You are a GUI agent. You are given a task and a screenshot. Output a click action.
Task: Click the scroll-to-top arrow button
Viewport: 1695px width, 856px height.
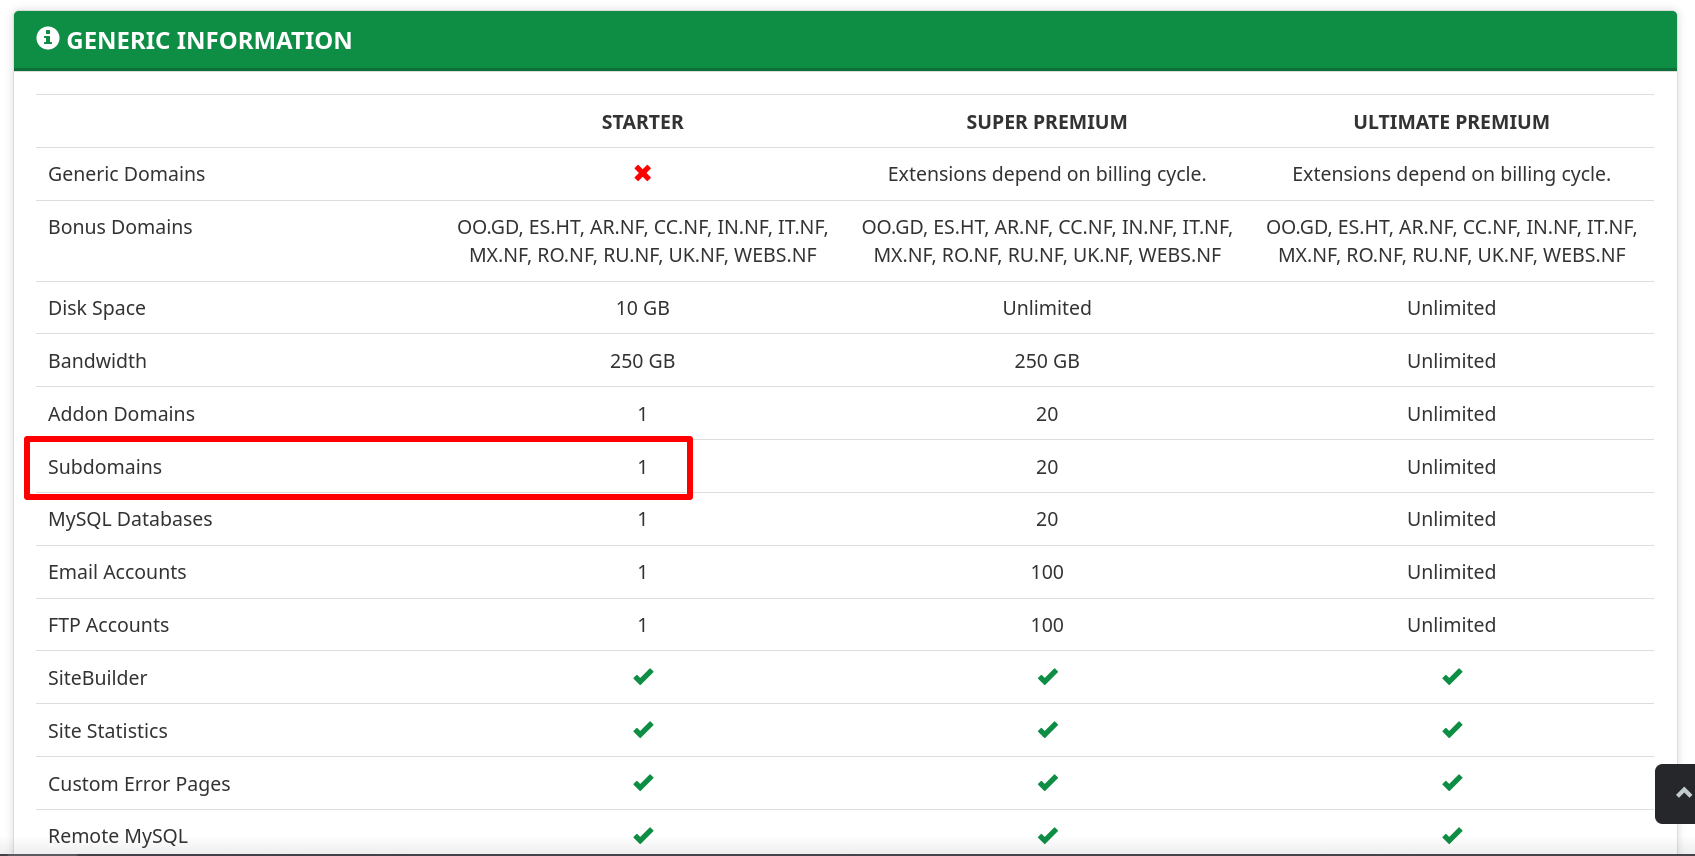pyautogui.click(x=1681, y=793)
